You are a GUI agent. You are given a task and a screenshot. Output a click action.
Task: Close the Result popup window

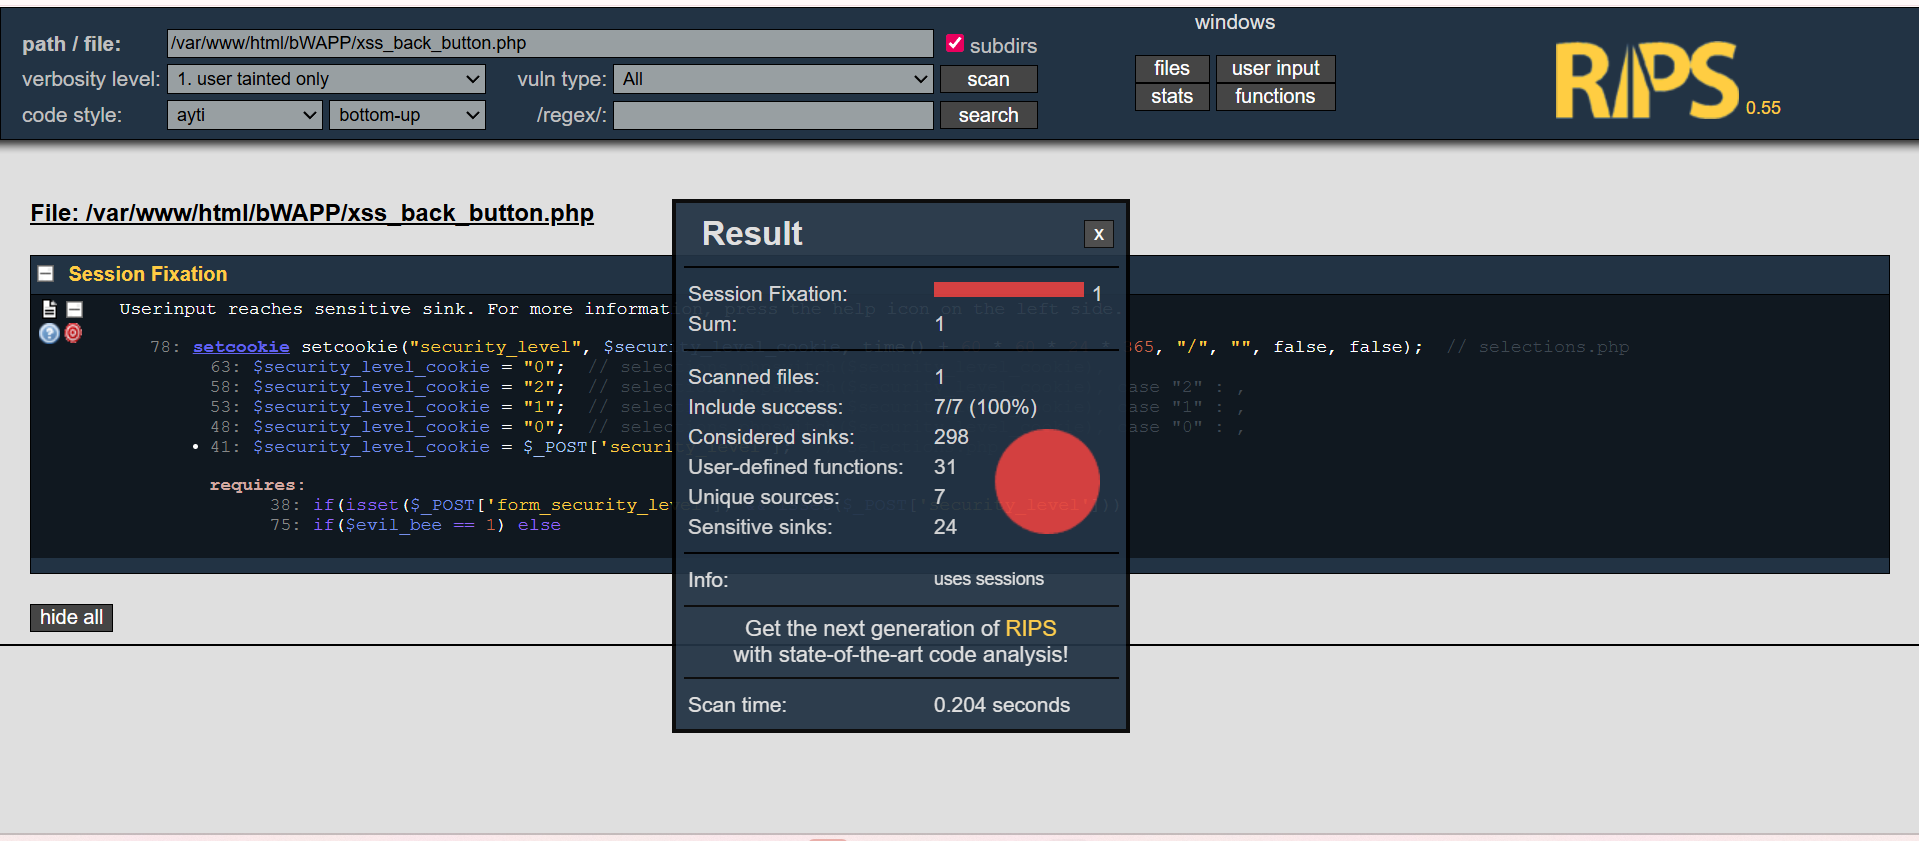tap(1098, 234)
